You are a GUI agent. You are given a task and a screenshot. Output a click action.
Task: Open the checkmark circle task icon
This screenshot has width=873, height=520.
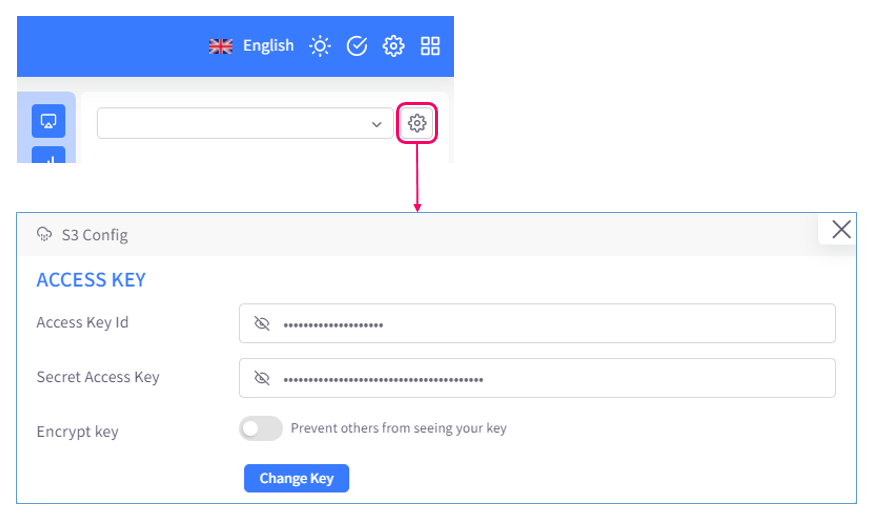[356, 46]
